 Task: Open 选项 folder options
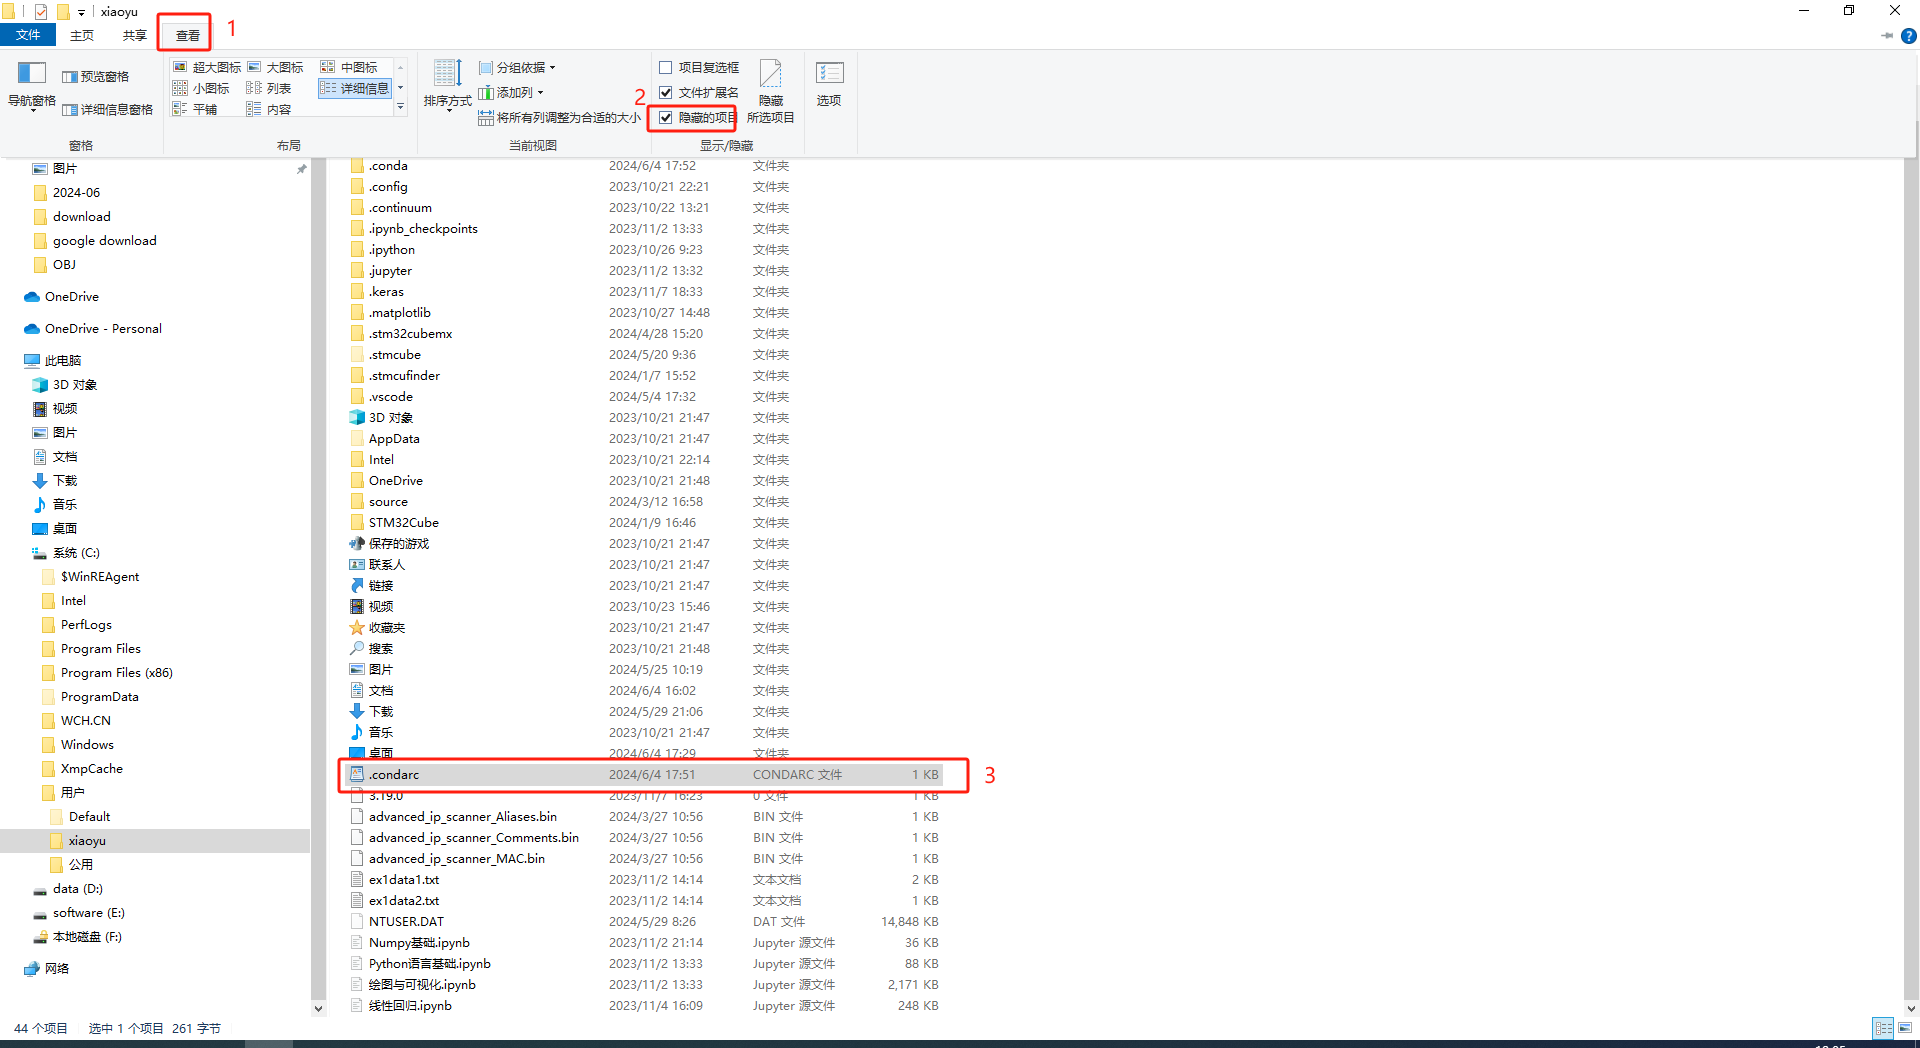tap(829, 86)
